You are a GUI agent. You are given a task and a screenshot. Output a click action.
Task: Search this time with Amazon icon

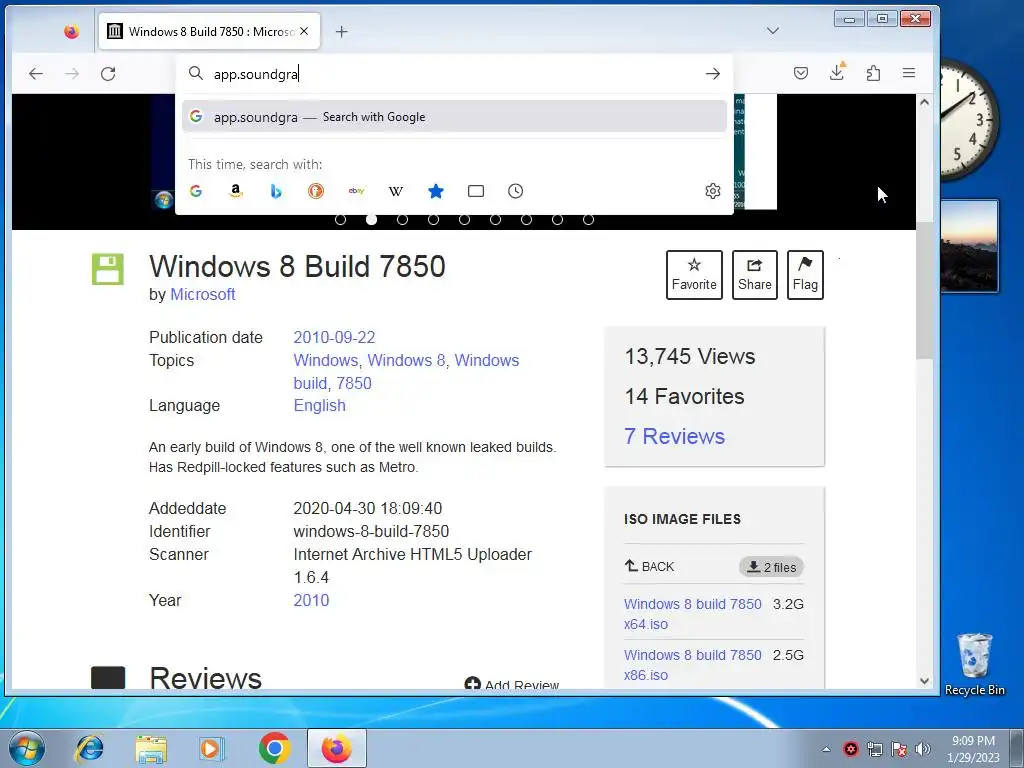coord(236,191)
